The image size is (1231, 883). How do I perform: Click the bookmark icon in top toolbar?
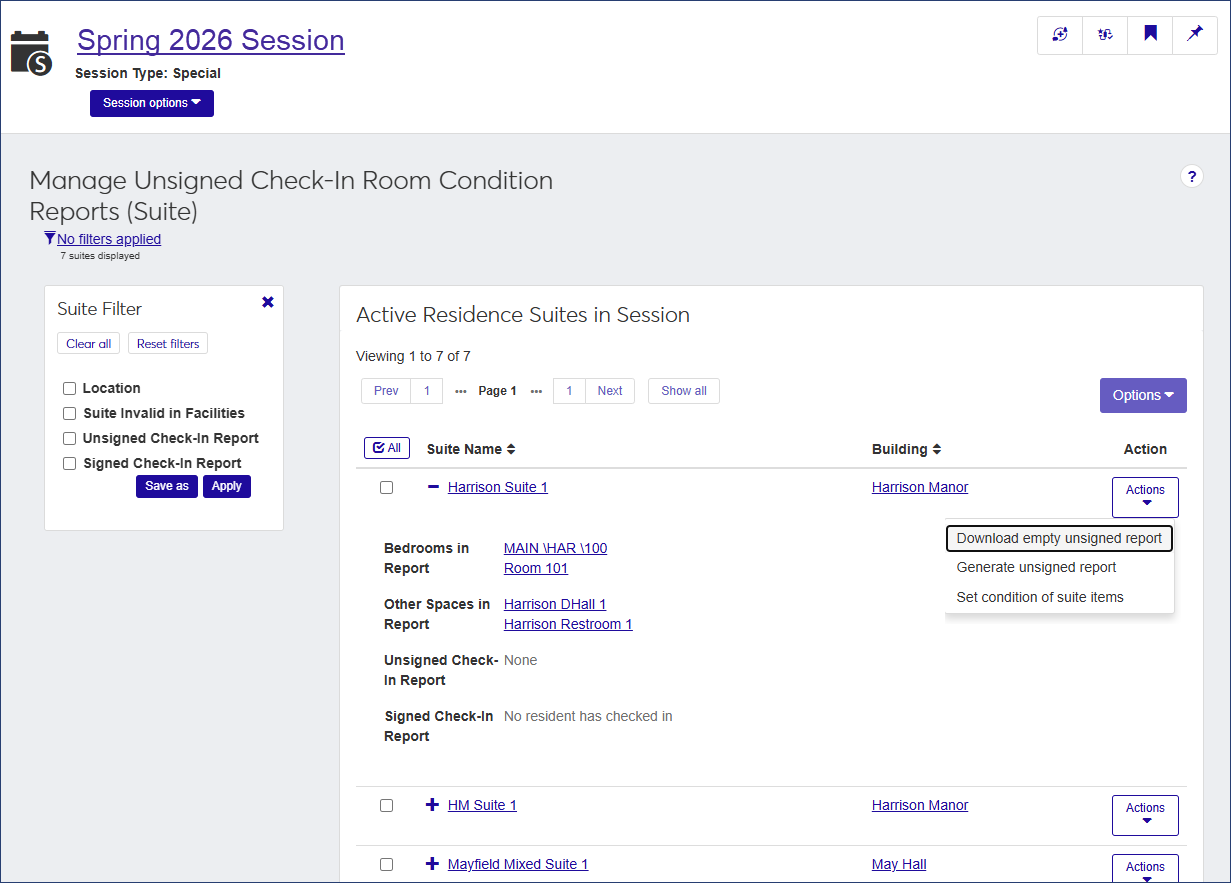click(x=1149, y=35)
